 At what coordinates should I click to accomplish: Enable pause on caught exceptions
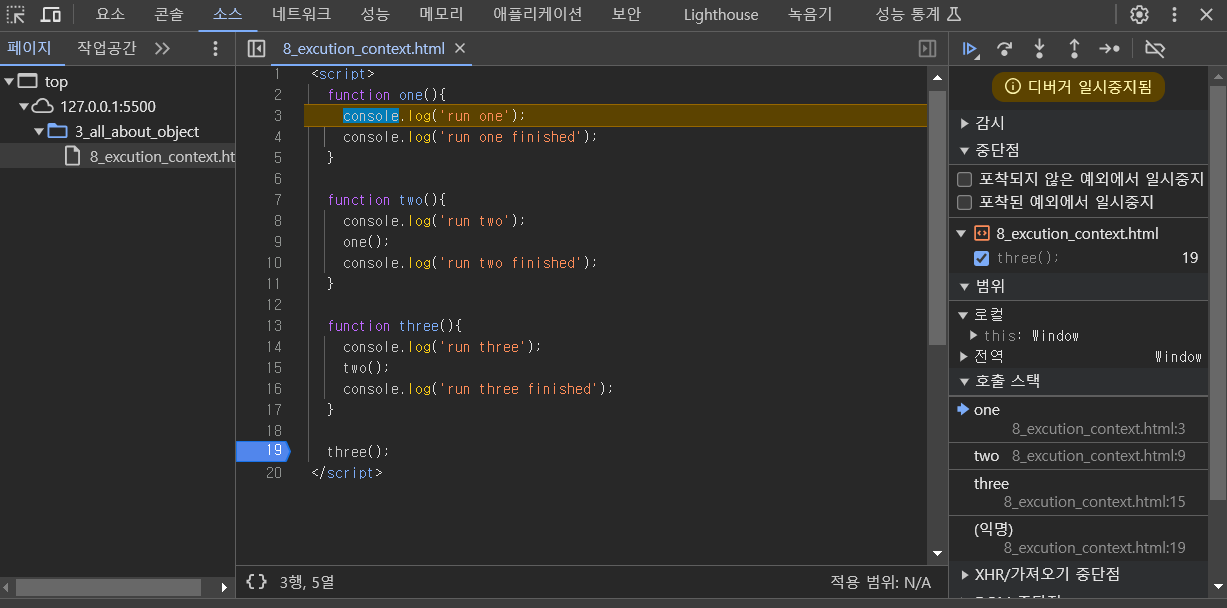pyautogui.click(x=965, y=201)
